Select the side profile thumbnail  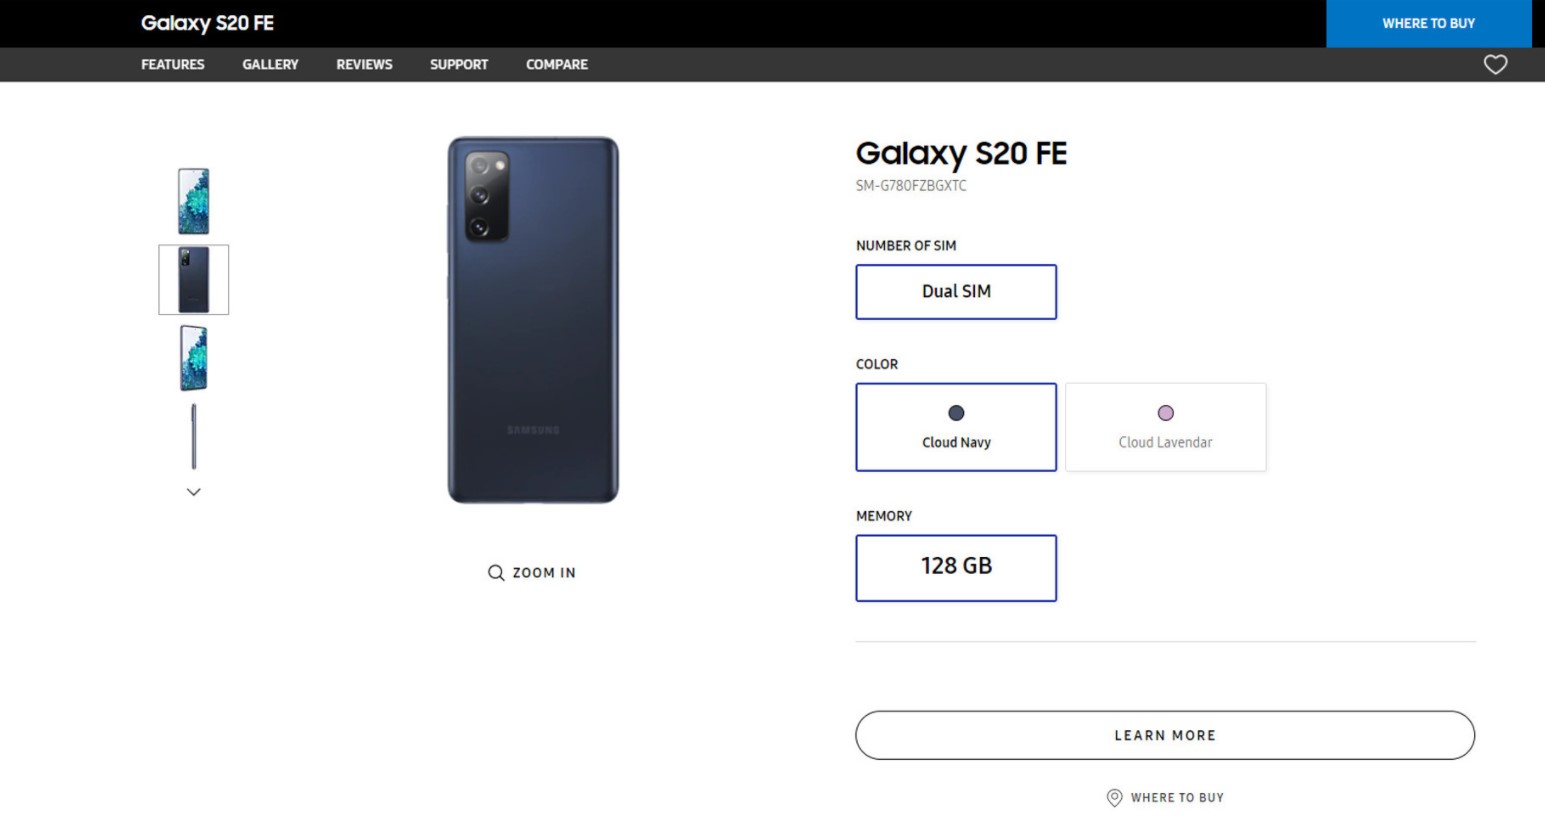click(x=194, y=436)
